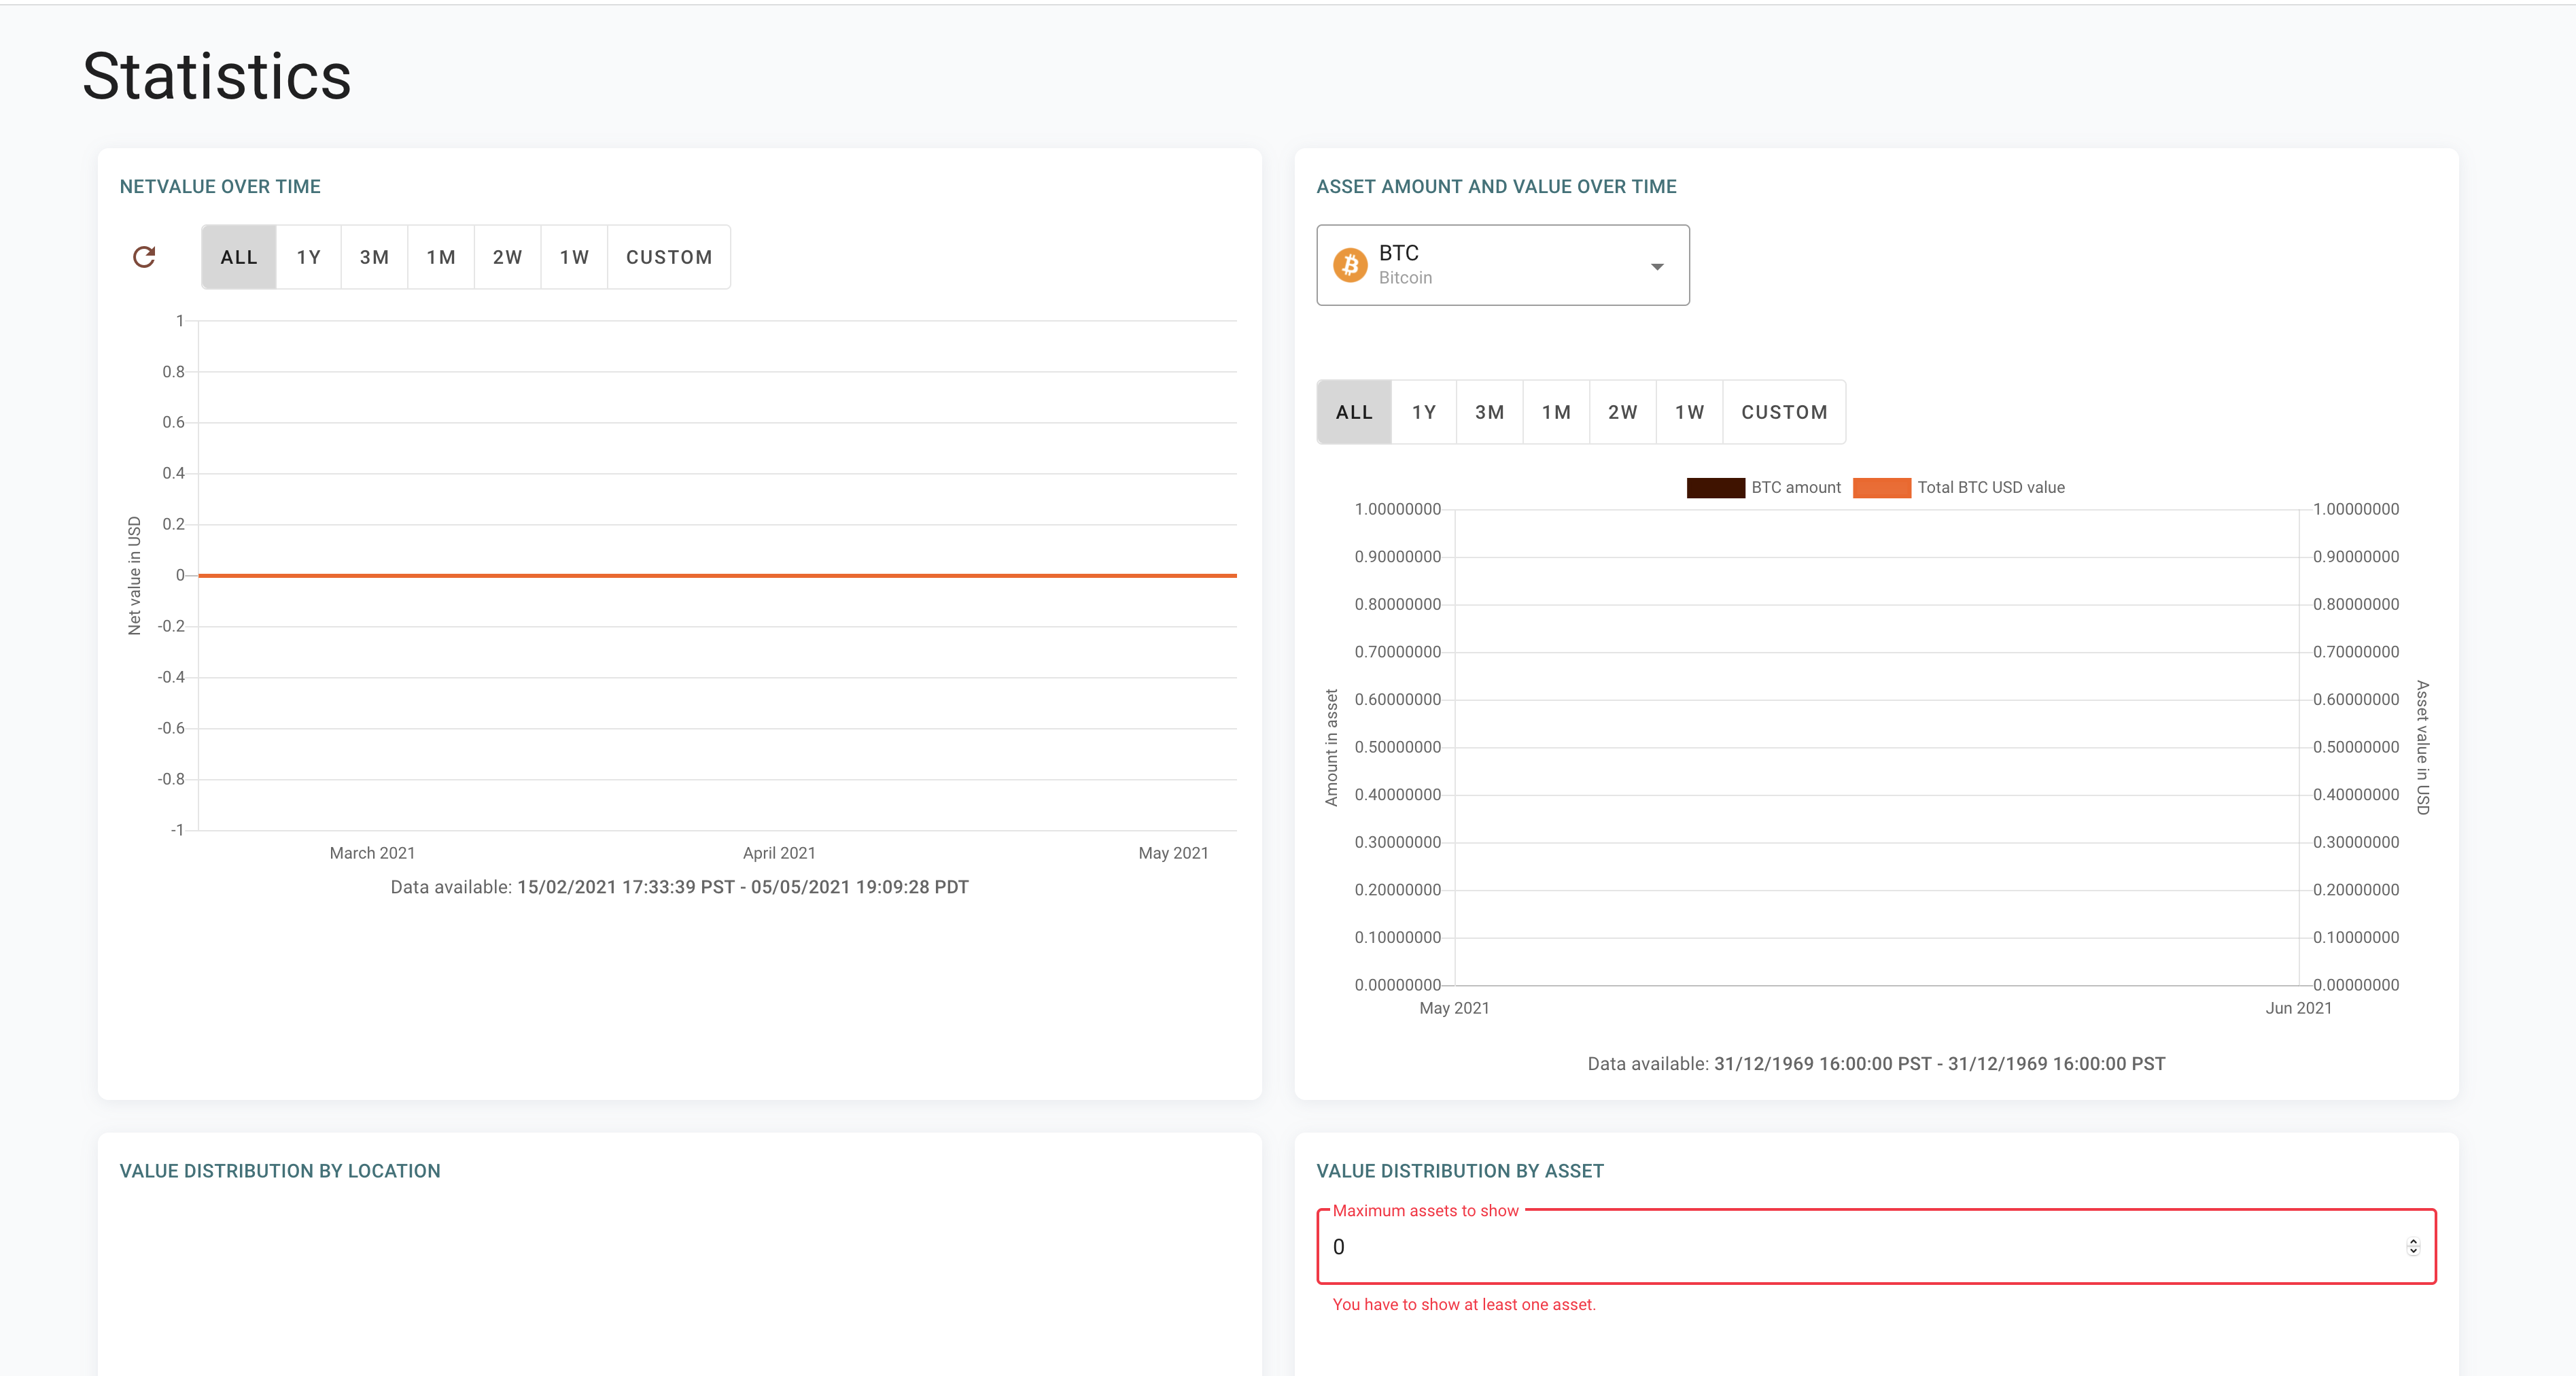Choose CUSTOM range in Asset Amount chart
Screen dimensions: 2576x1376
pyautogui.click(x=1784, y=412)
